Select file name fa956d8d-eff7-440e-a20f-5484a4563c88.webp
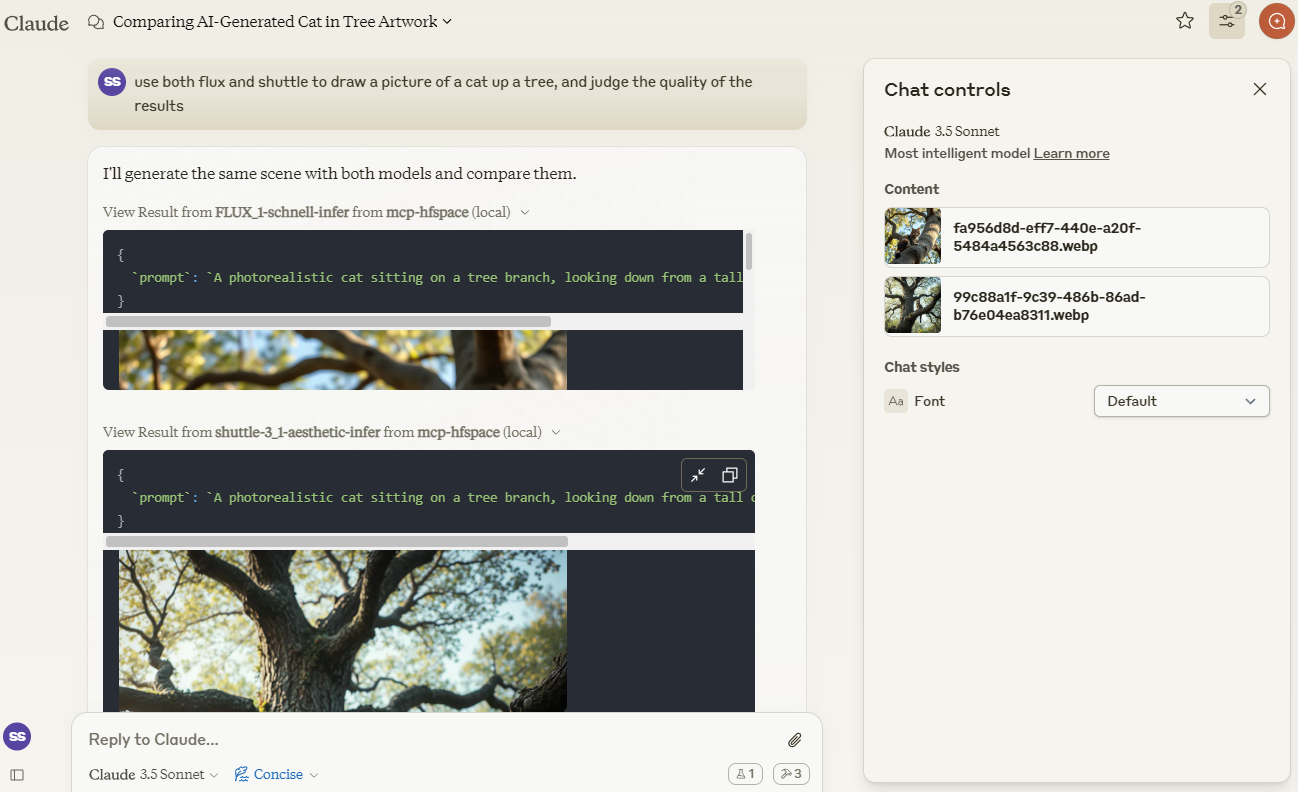Viewport: 1298px width, 792px height. click(1047, 237)
